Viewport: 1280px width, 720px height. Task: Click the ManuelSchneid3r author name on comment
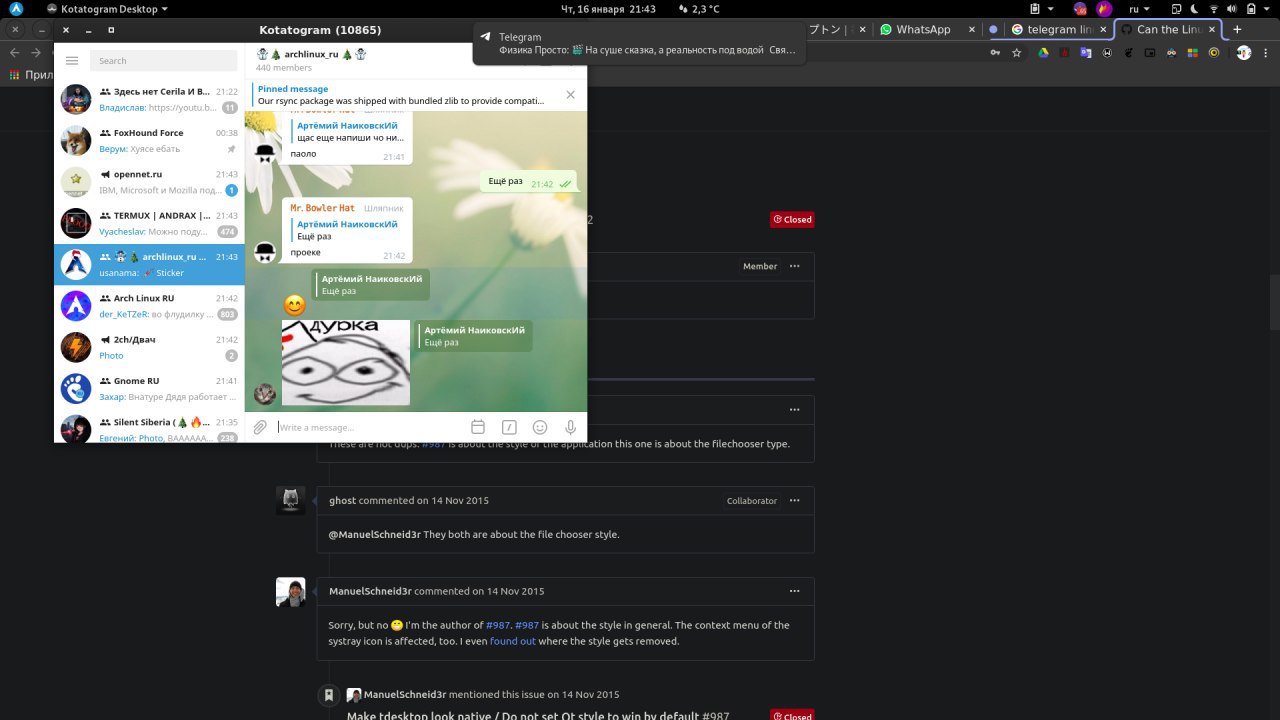370,591
